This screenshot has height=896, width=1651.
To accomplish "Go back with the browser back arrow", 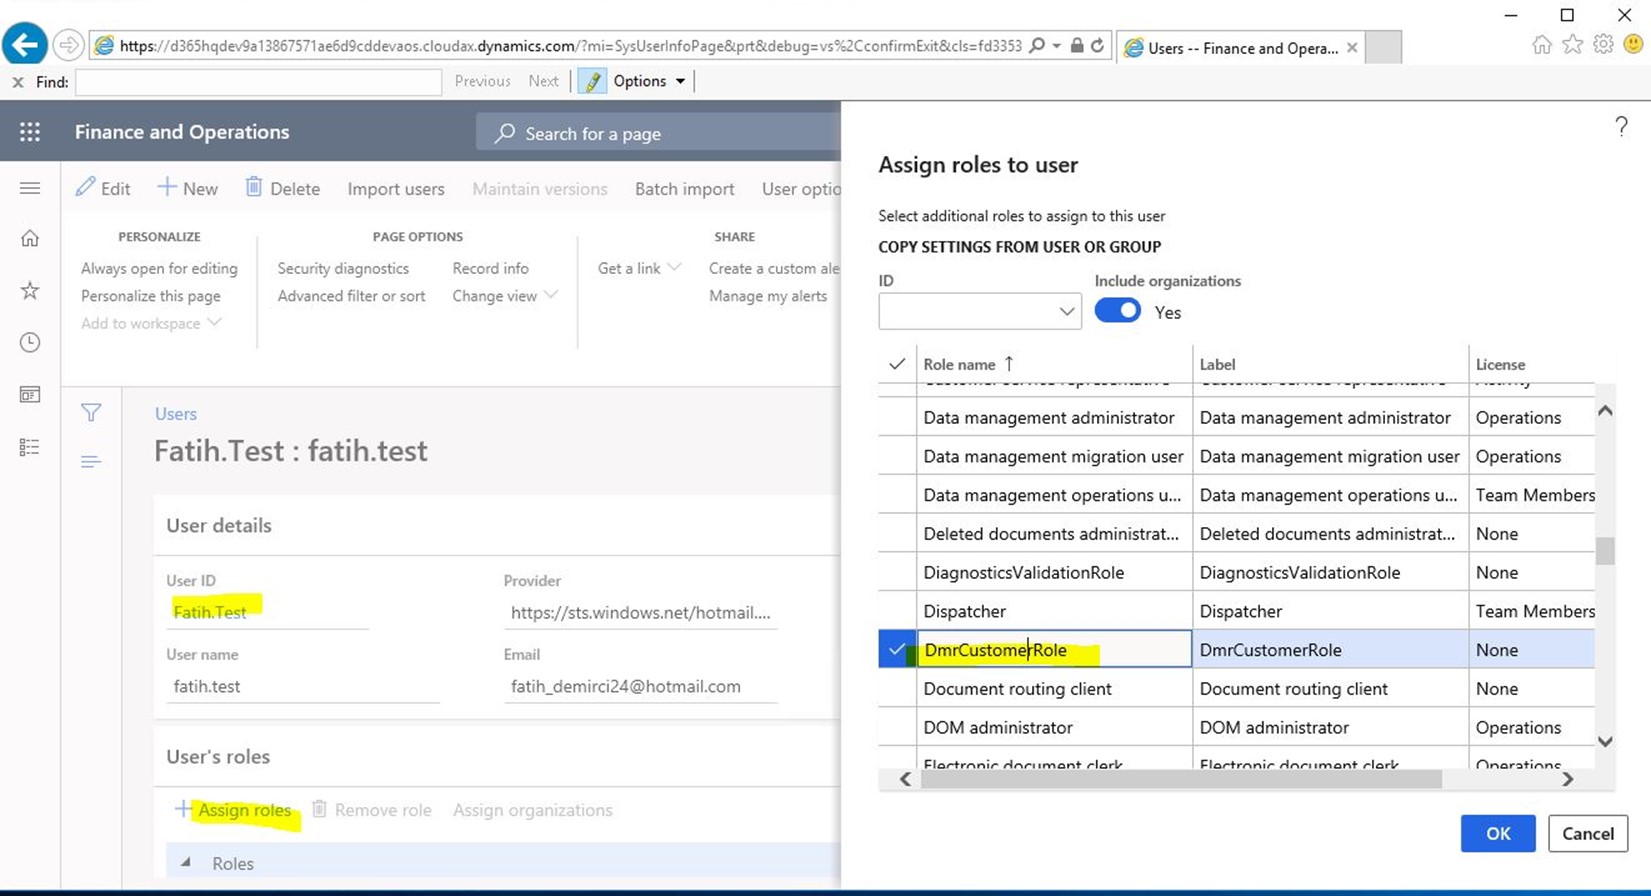I will click(24, 45).
